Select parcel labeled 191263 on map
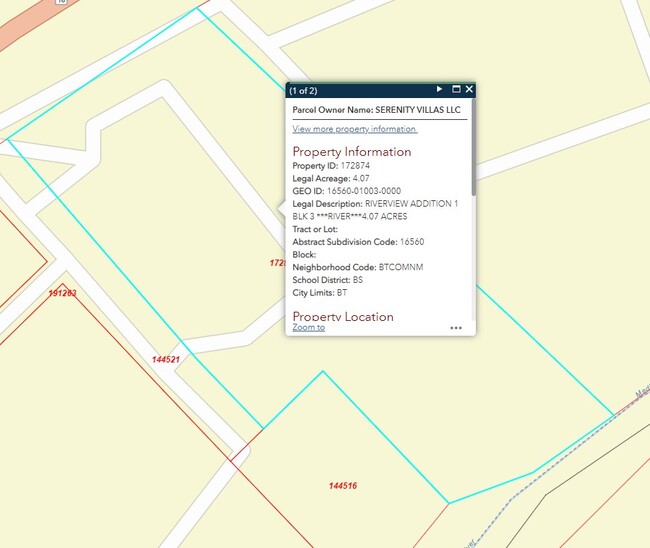 click(62, 293)
